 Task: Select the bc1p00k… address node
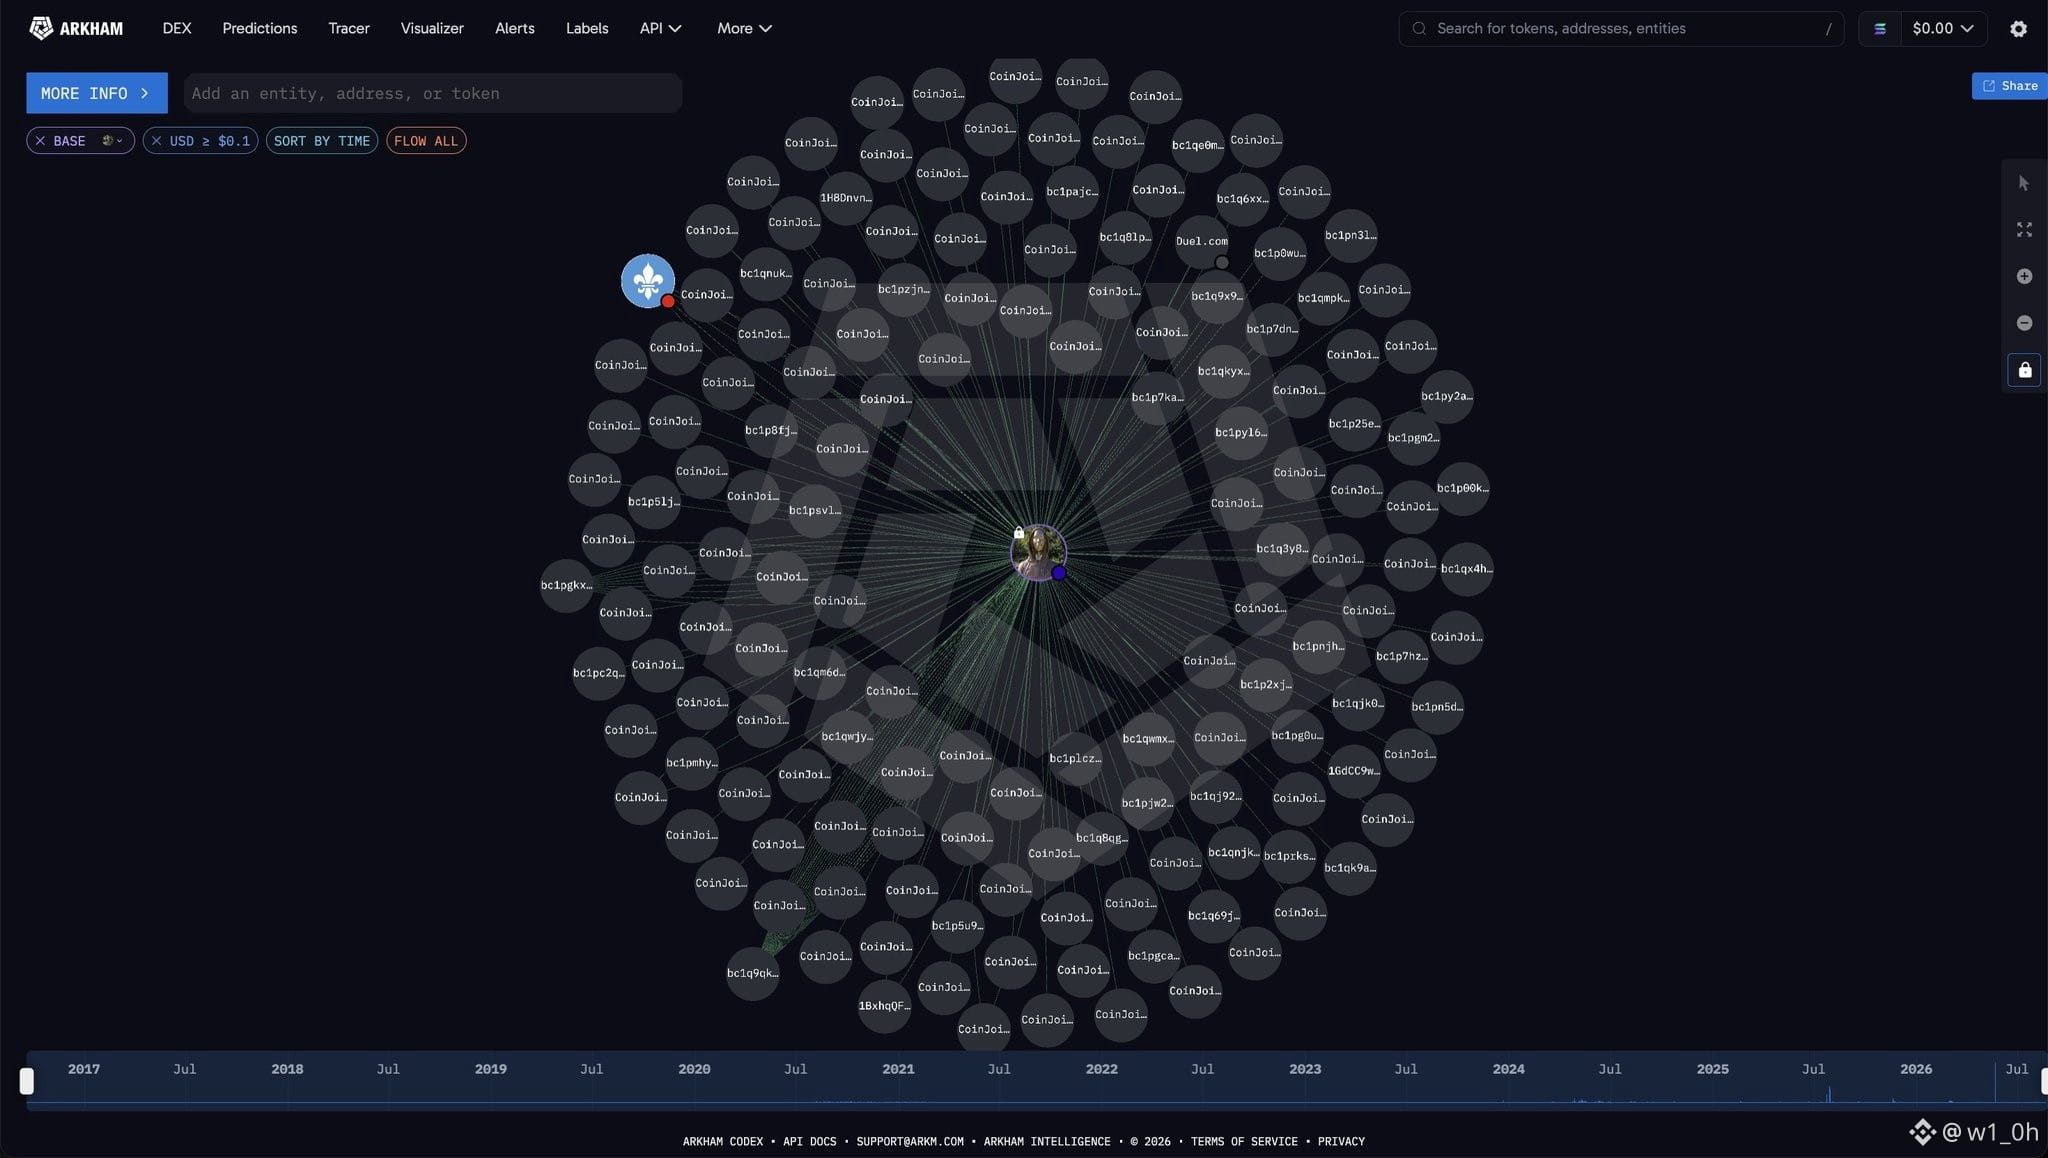[x=1462, y=488]
